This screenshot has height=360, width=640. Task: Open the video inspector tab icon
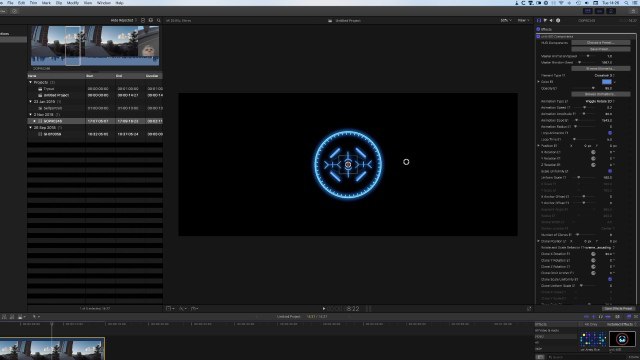(539, 20)
